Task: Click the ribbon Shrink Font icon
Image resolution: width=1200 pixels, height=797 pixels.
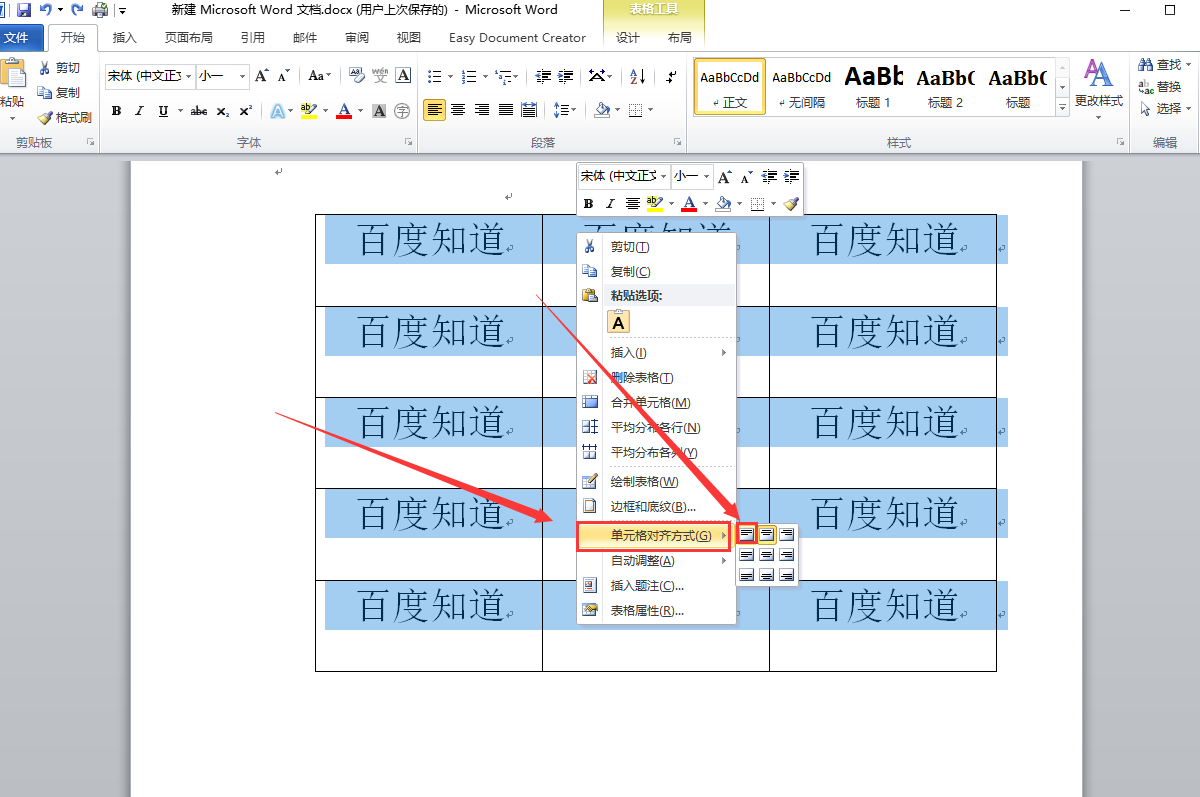Action: (283, 76)
